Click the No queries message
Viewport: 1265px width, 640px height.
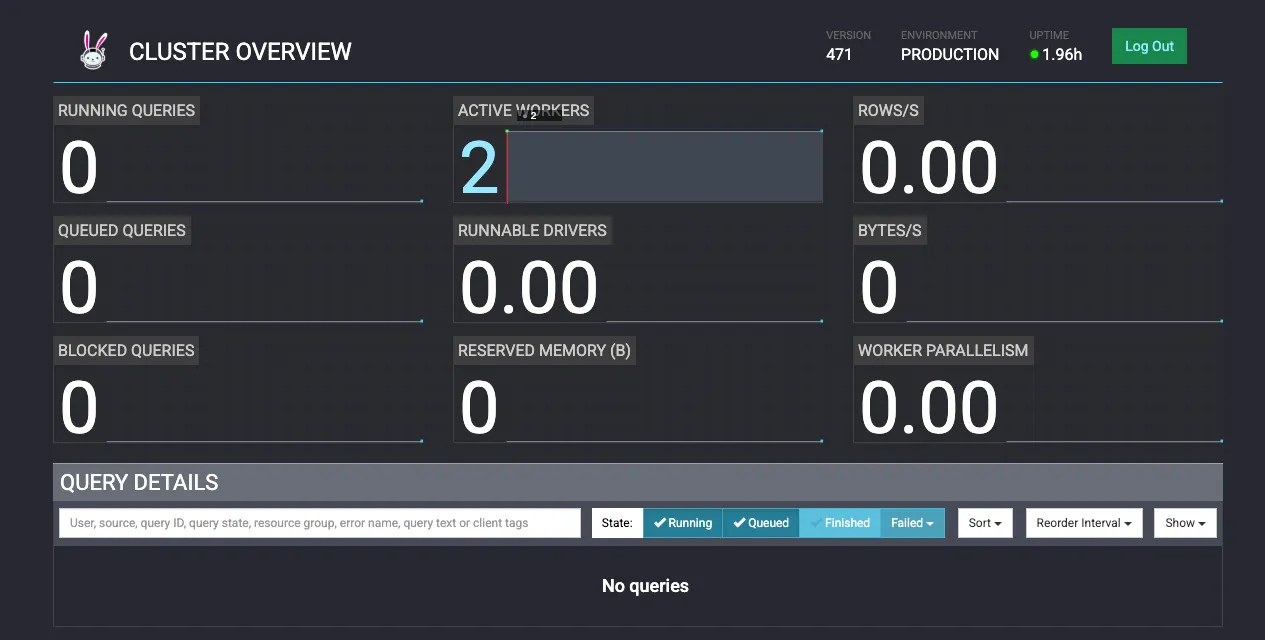pyautogui.click(x=645, y=586)
